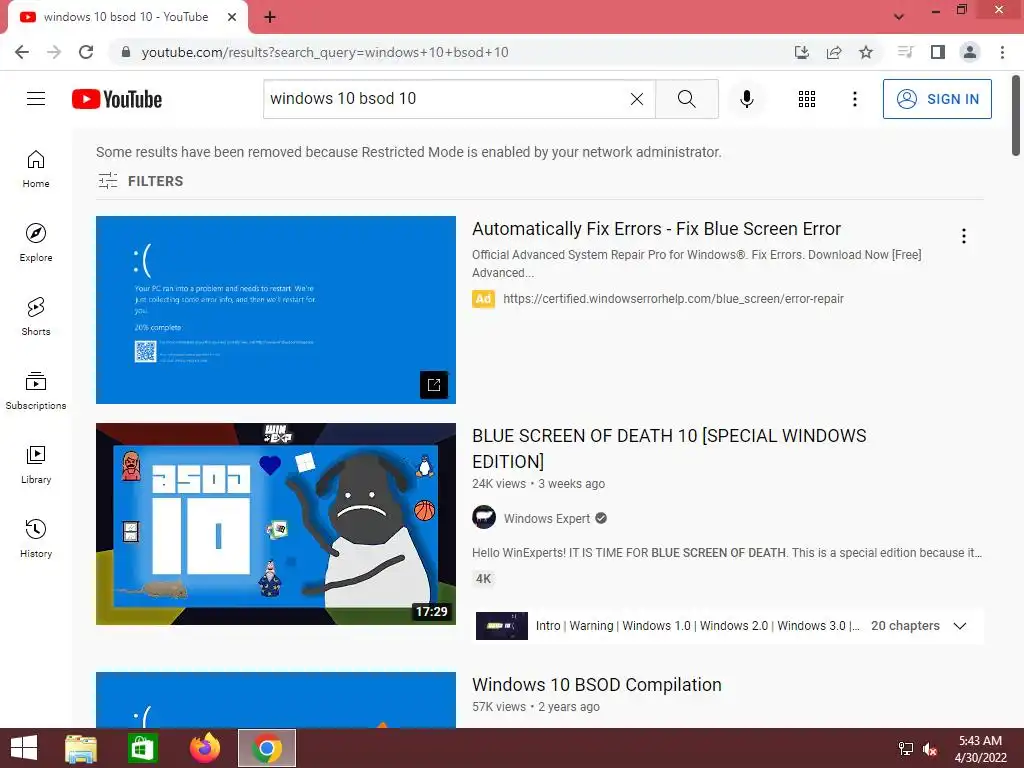Viewport: 1024px width, 768px height.
Task: Launch Firefox from the taskbar
Action: (x=205, y=748)
